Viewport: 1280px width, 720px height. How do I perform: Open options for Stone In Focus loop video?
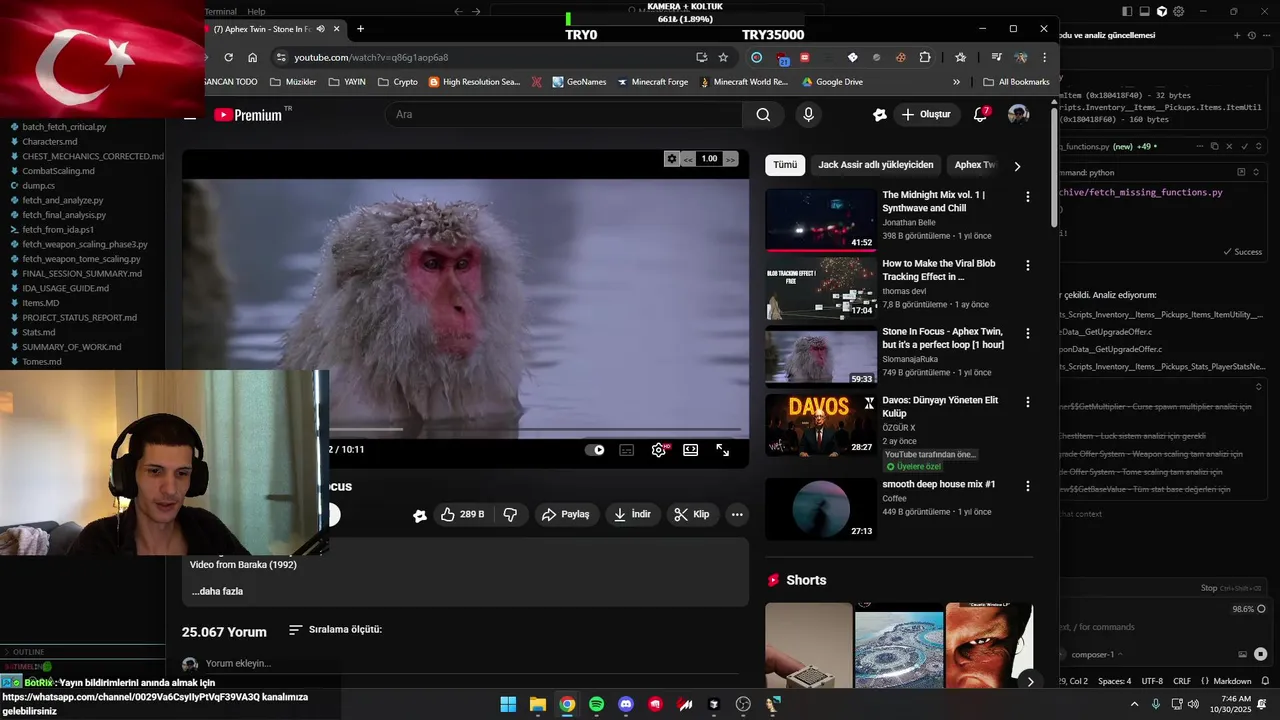pyautogui.click(x=1027, y=333)
